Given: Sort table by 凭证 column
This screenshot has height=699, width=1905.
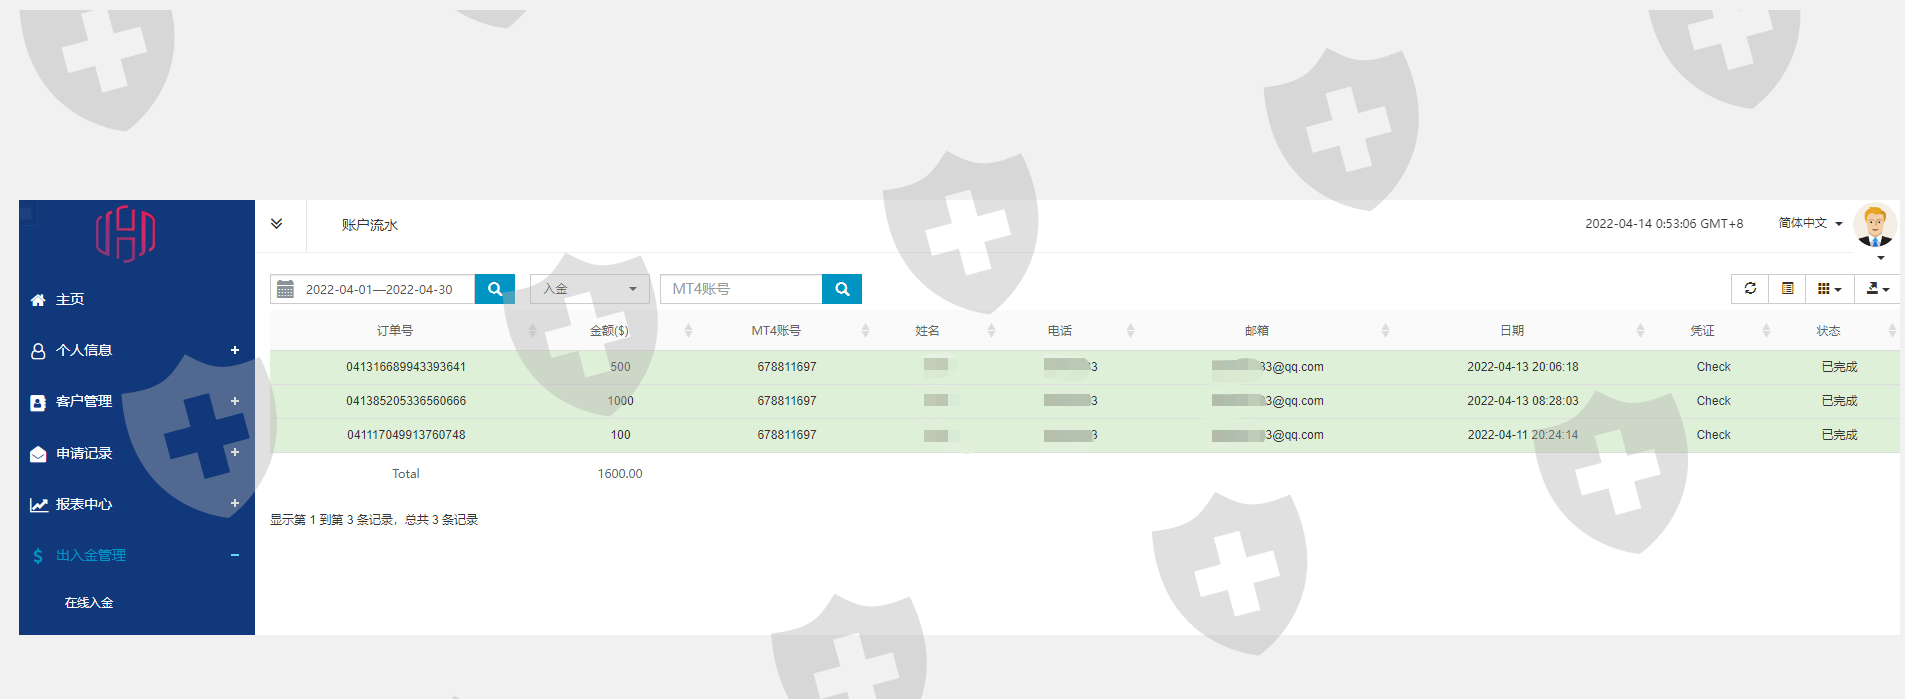Looking at the screenshot, I should (x=1712, y=330).
